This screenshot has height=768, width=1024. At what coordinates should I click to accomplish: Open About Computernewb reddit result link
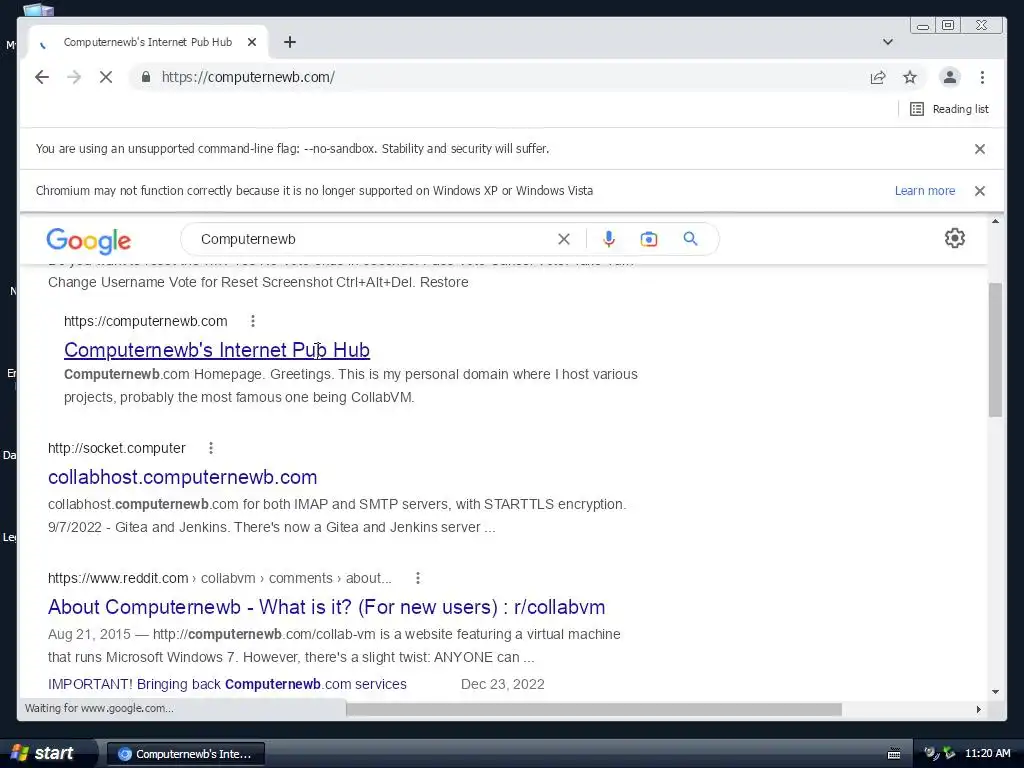point(327,607)
